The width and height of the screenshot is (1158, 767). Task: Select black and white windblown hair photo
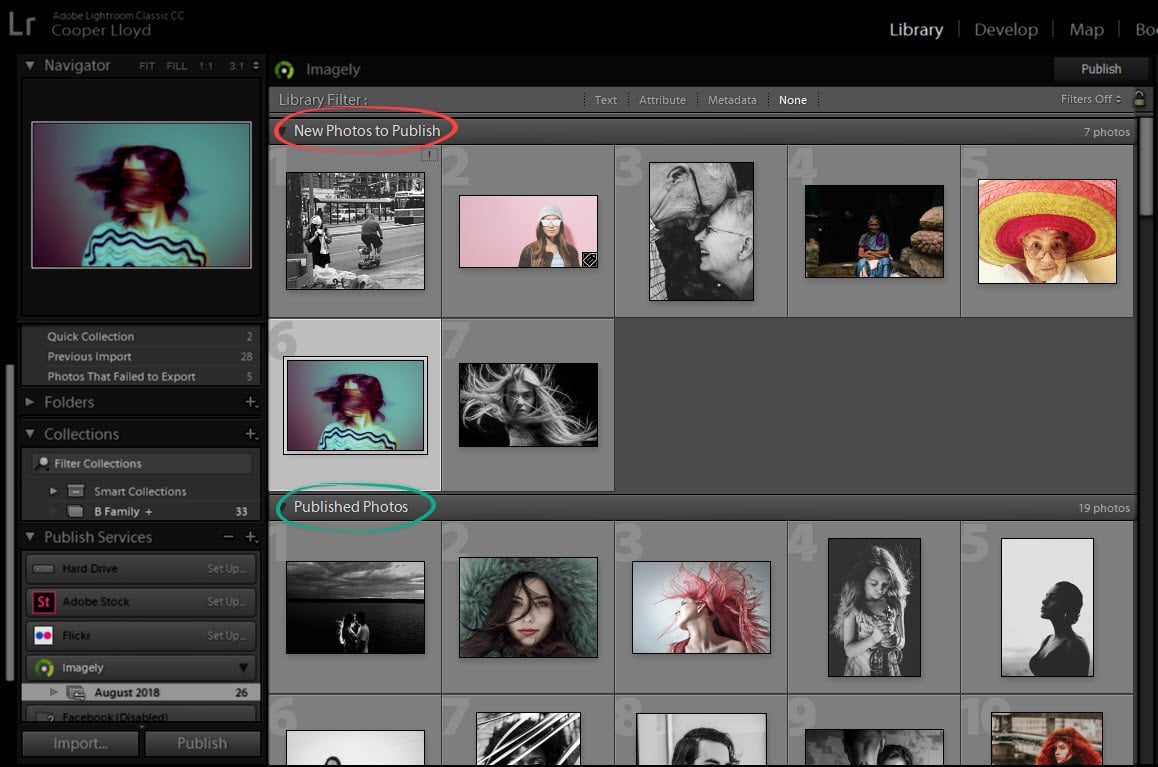coord(528,405)
